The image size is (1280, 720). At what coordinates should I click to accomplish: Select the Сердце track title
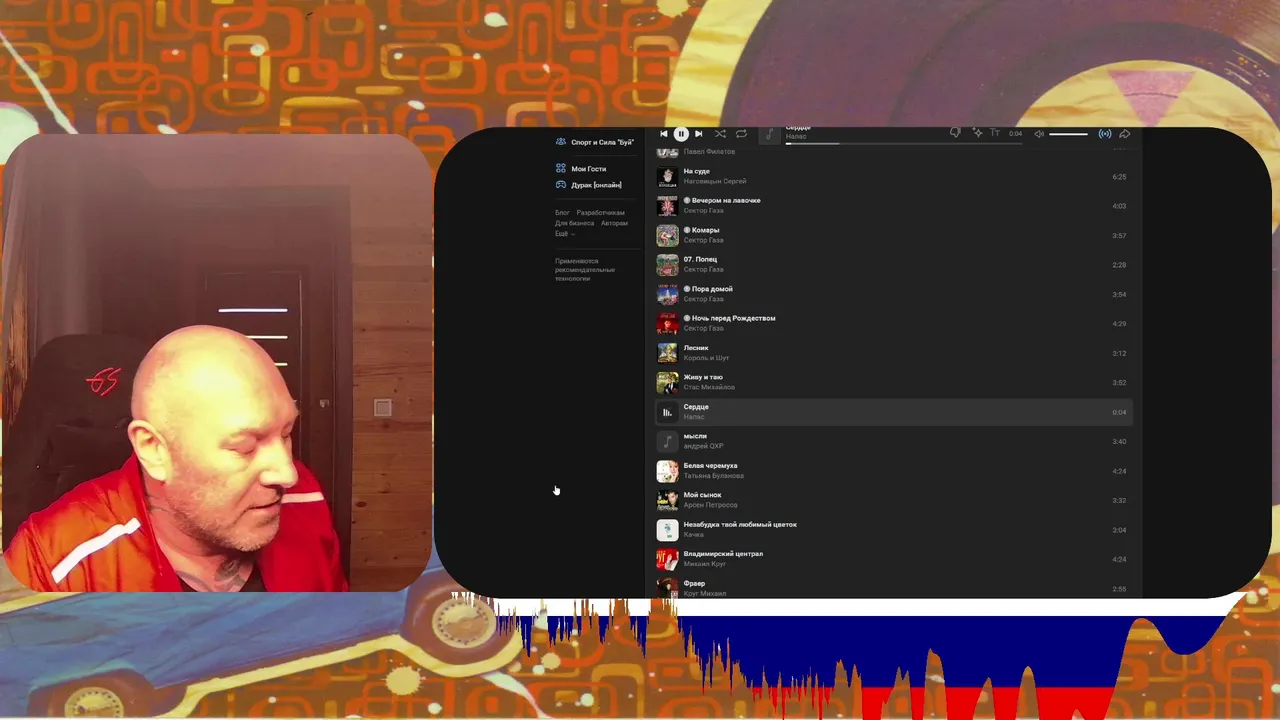coord(696,407)
